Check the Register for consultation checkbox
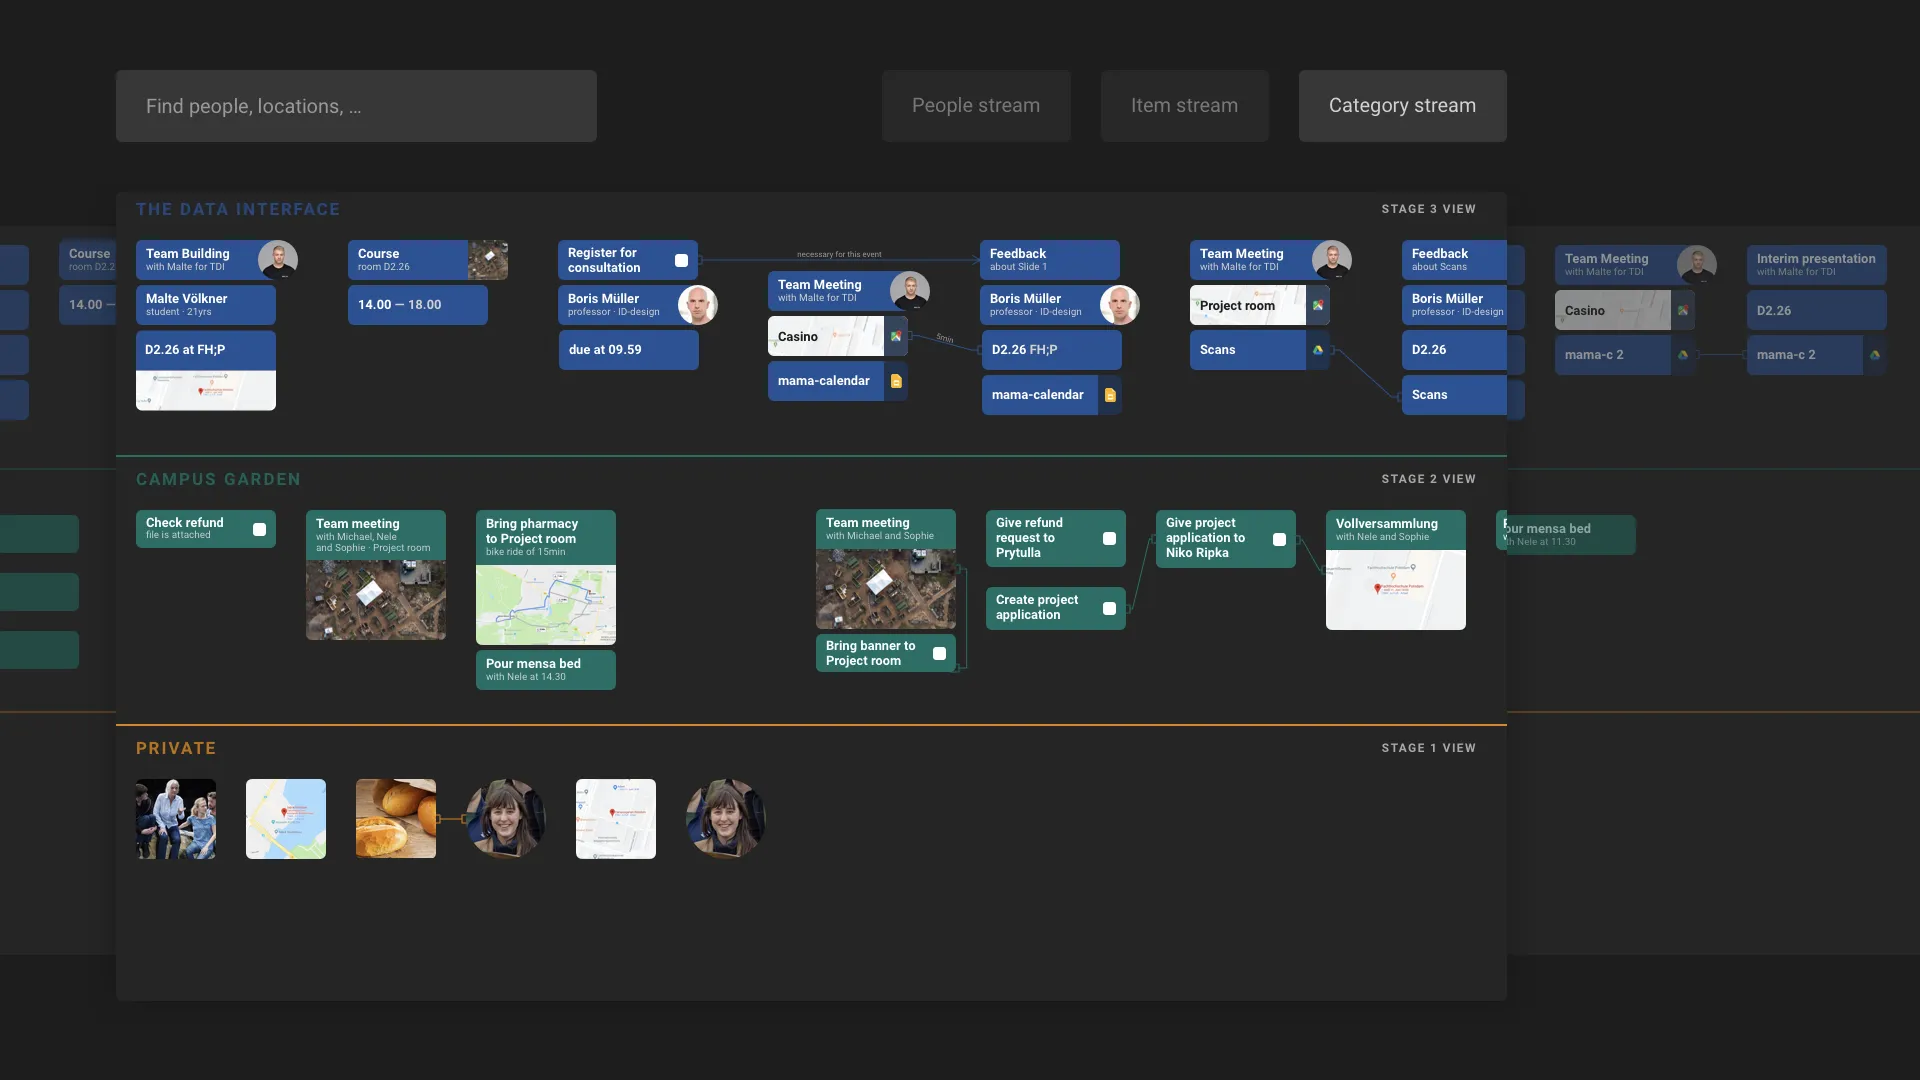The image size is (1920, 1080). pyautogui.click(x=681, y=260)
